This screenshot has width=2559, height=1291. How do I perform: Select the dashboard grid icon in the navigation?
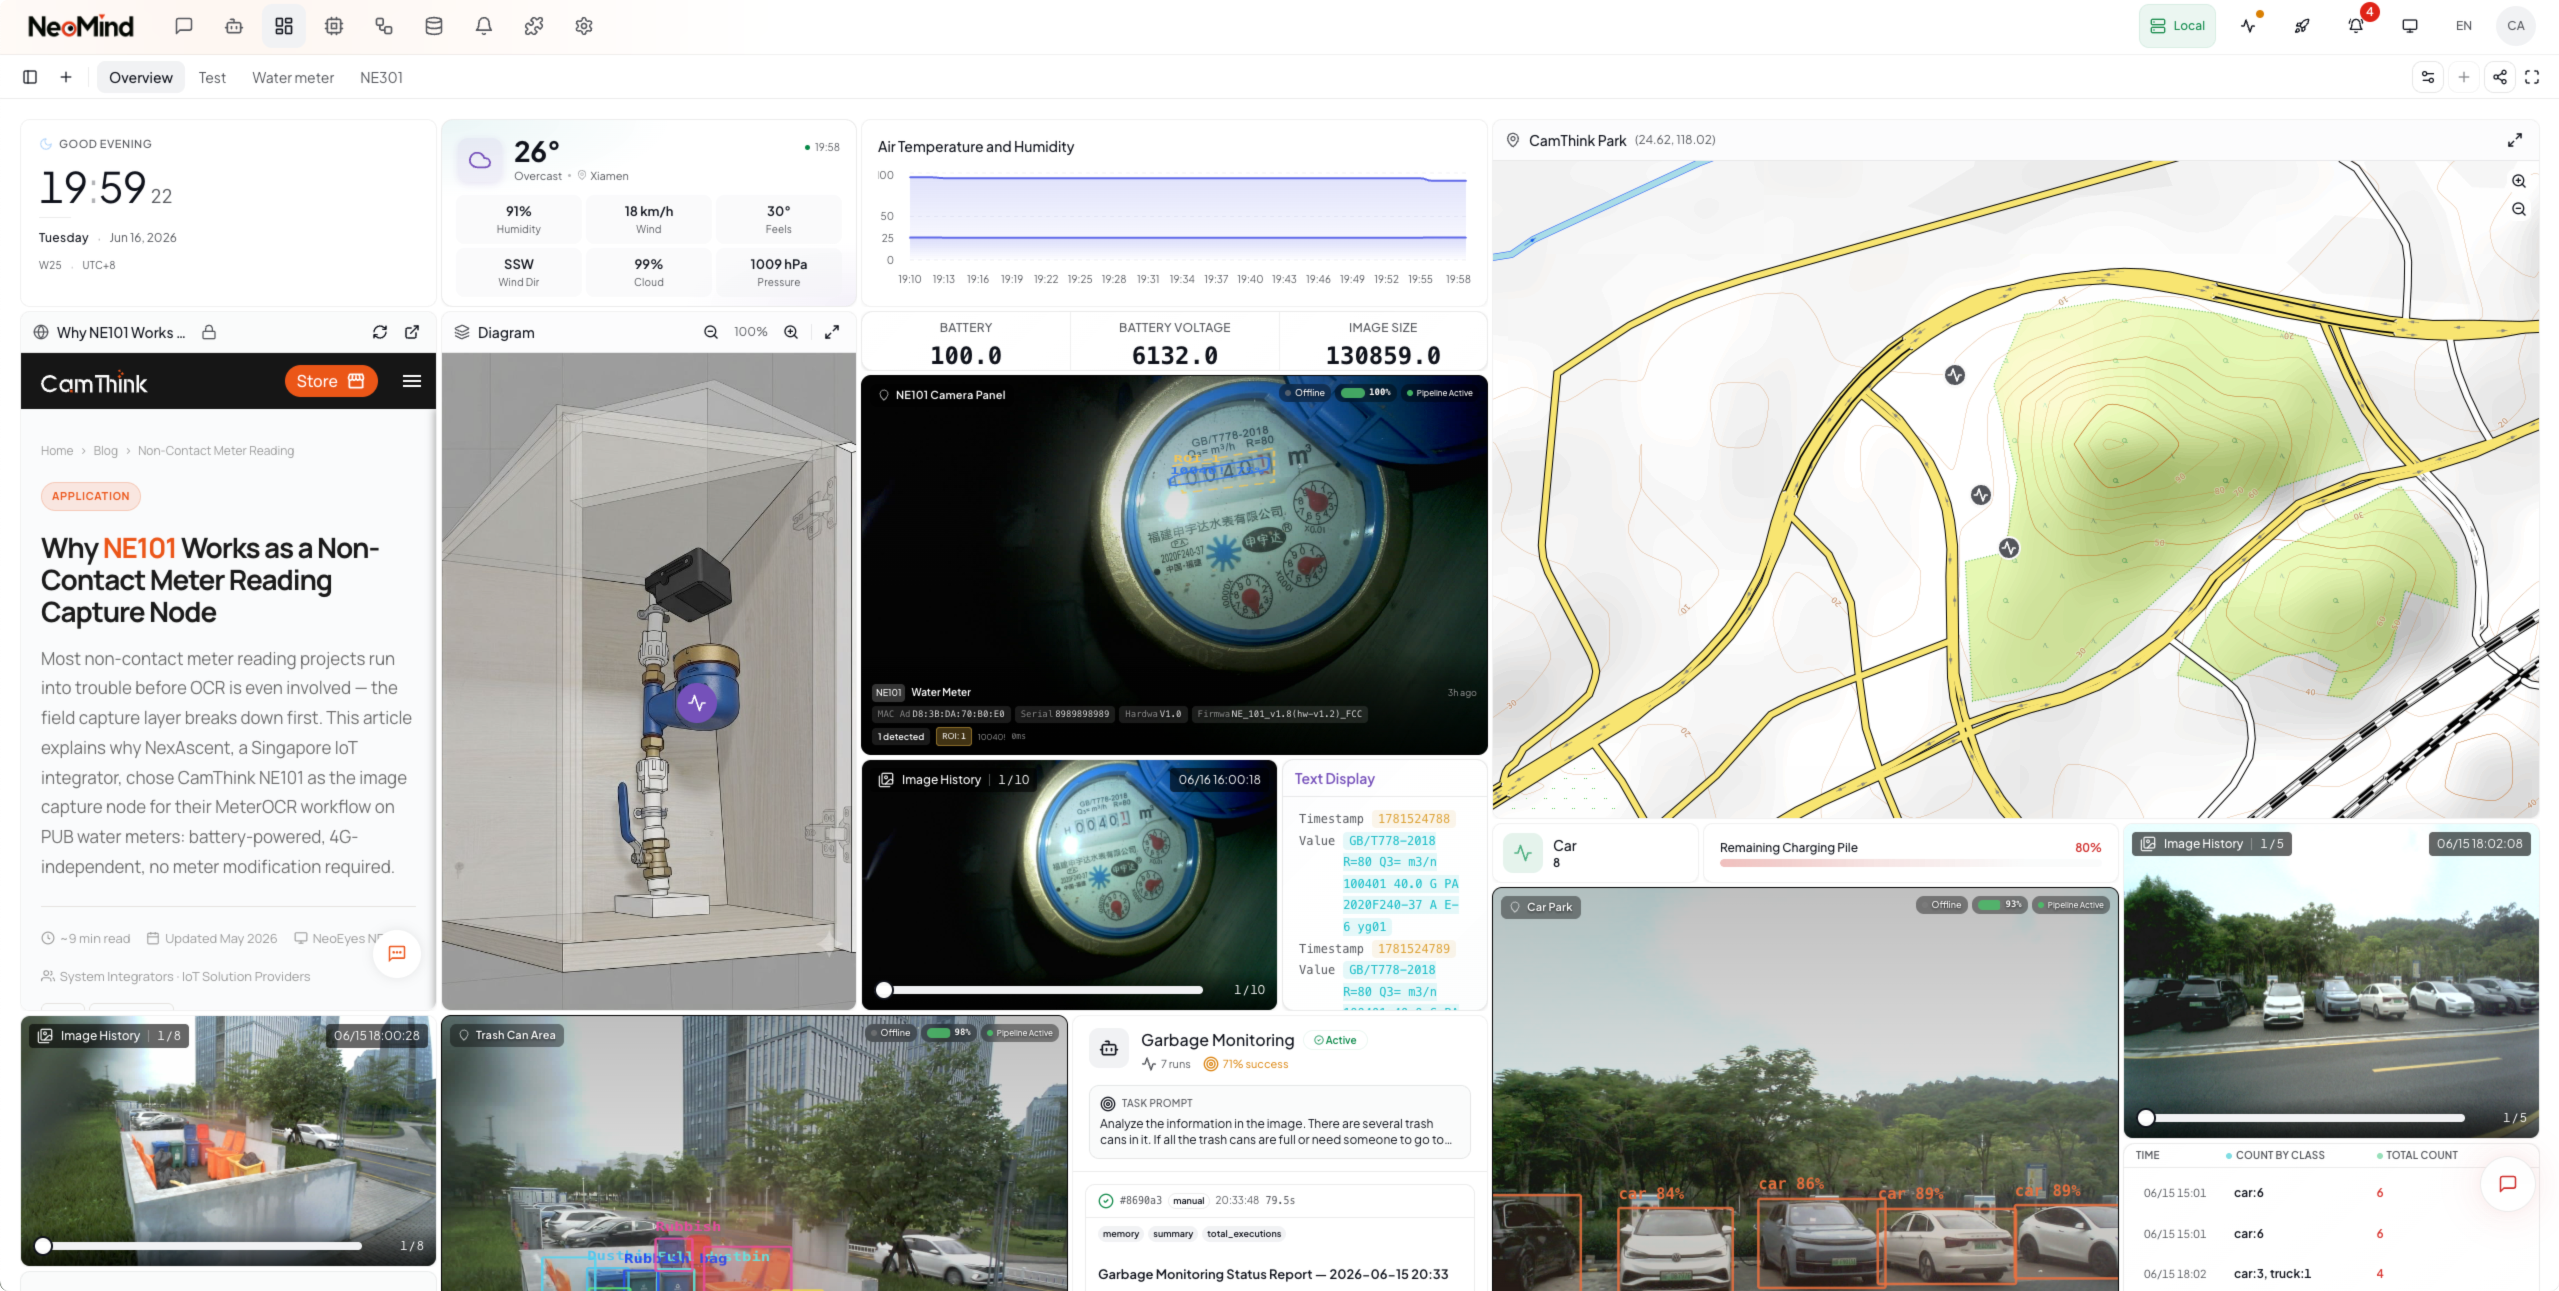point(284,26)
